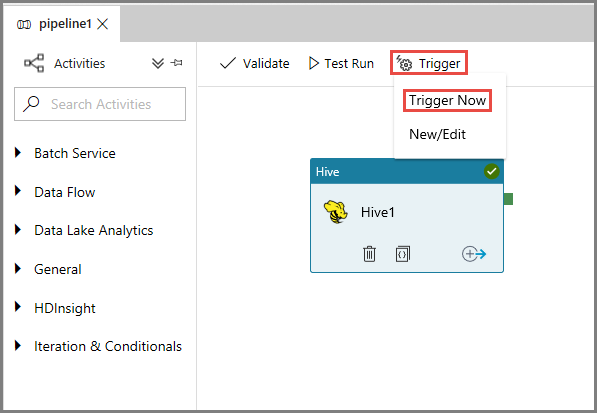Screen dimensions: 597x413
Task: Click the add output connector arrow icon
Action: coord(474,254)
